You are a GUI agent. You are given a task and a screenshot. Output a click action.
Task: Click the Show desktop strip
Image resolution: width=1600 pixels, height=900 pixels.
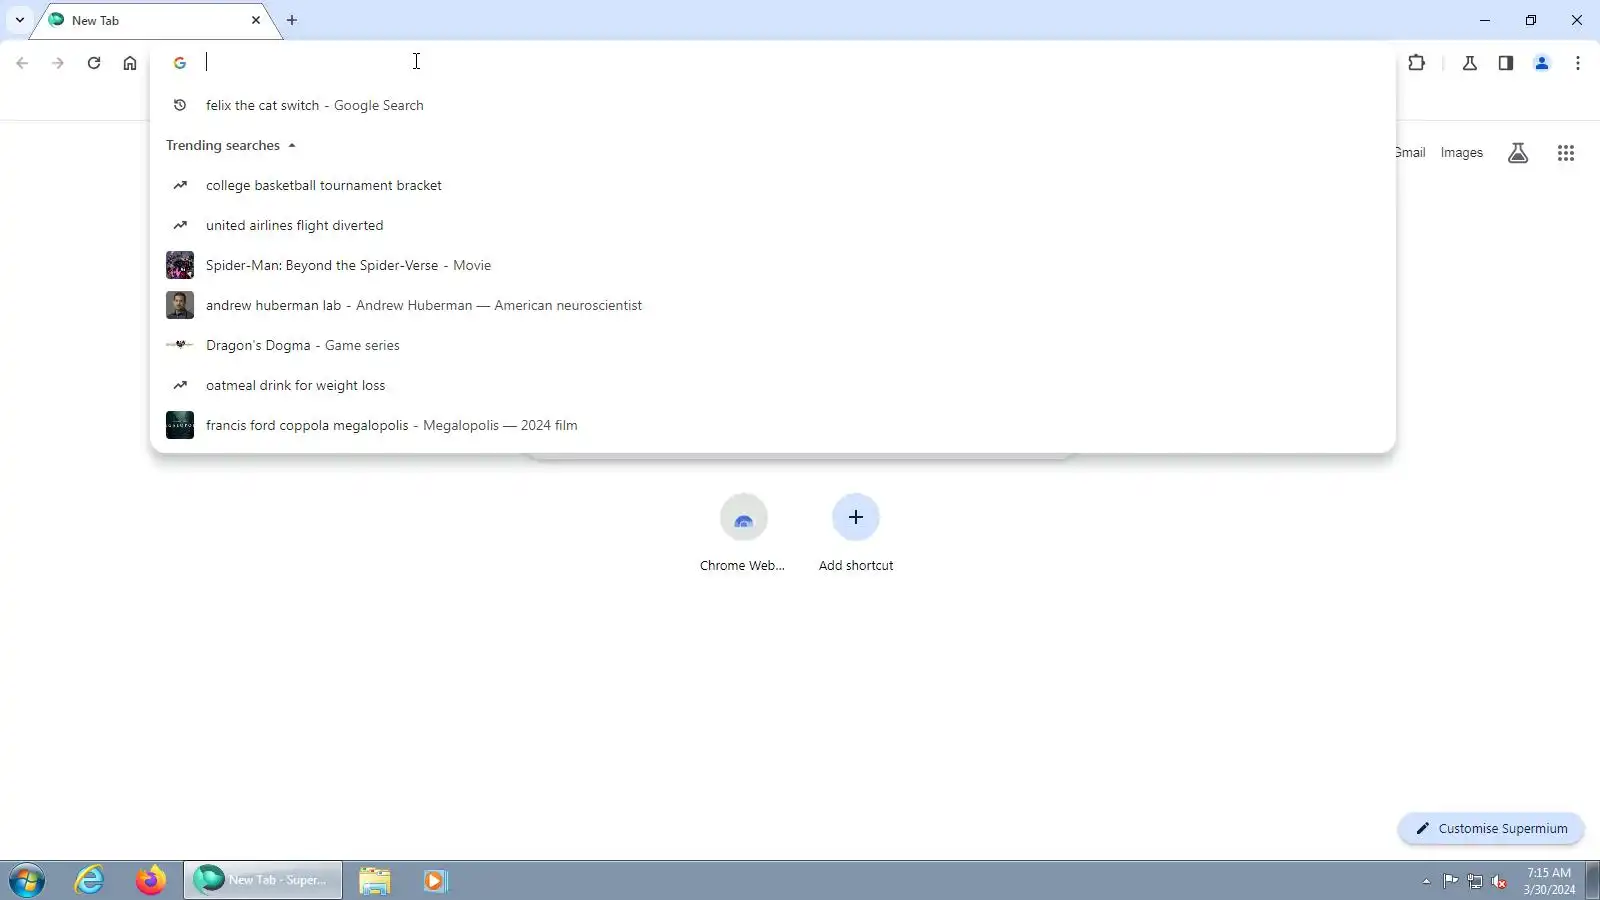tap(1592, 880)
